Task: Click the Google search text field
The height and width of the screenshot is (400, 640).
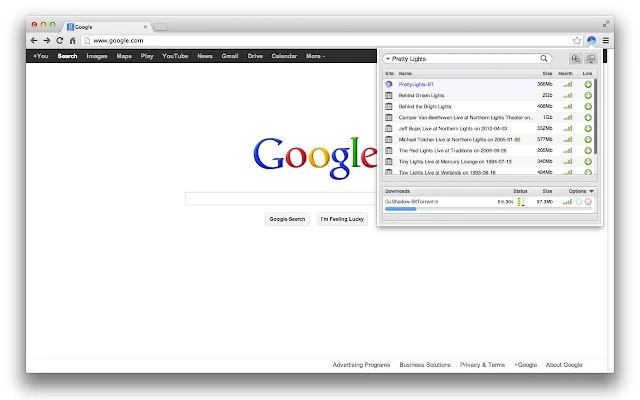Action: 281,198
